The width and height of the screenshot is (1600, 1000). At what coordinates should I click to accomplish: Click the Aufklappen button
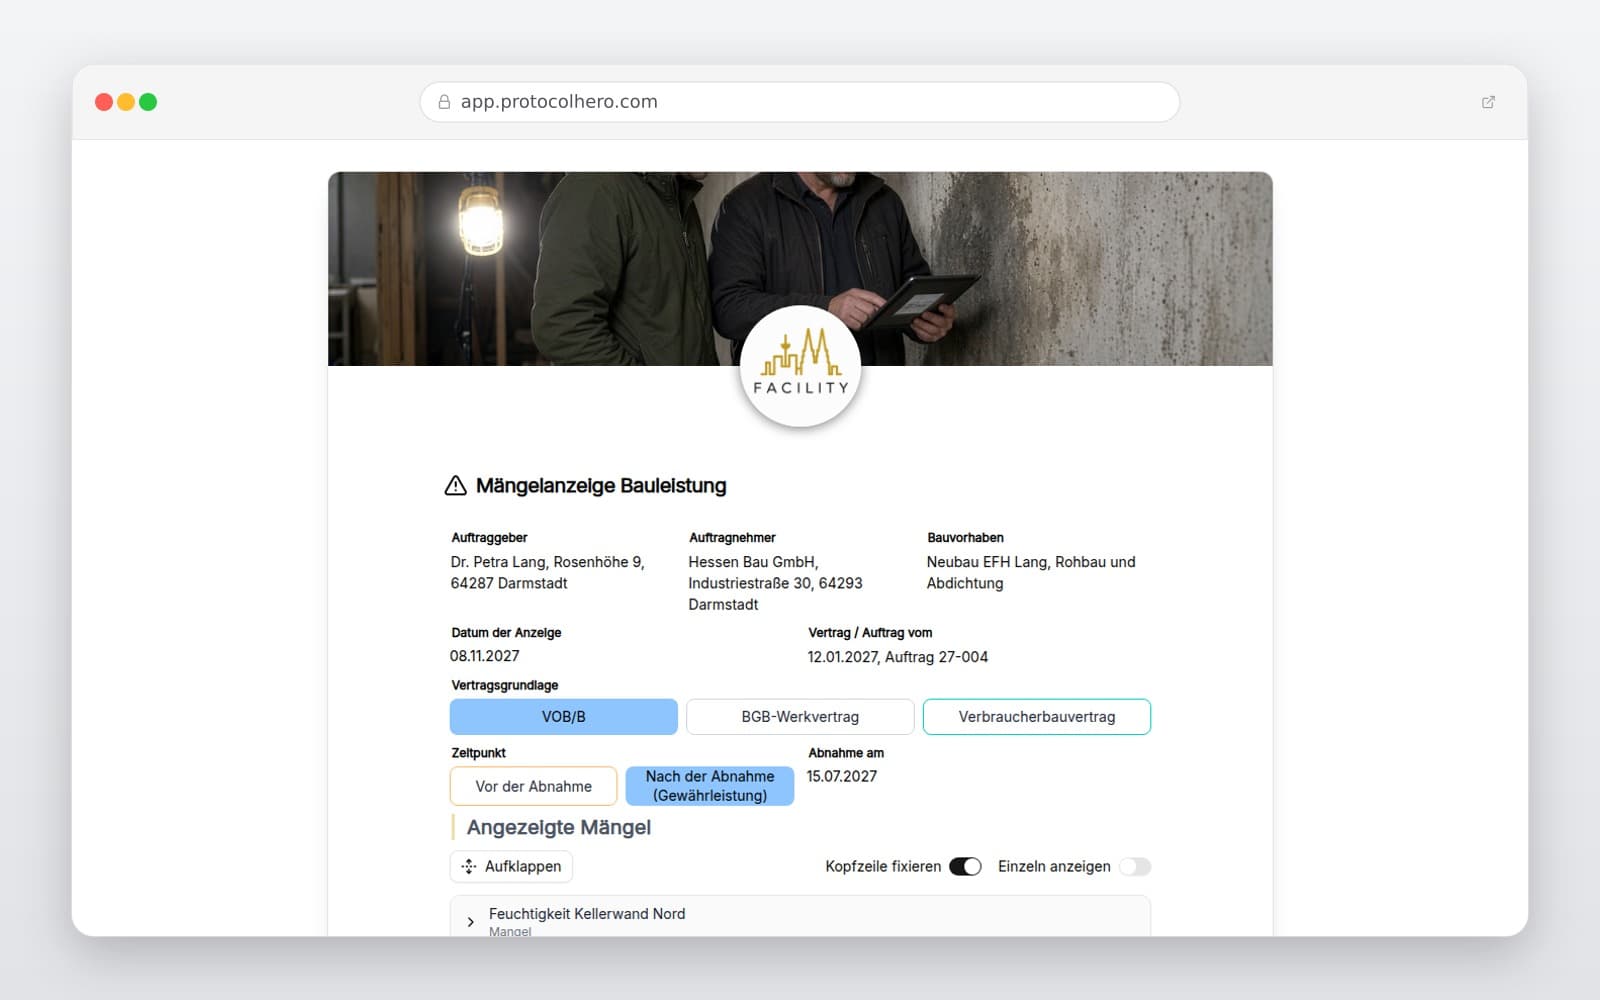click(511, 867)
